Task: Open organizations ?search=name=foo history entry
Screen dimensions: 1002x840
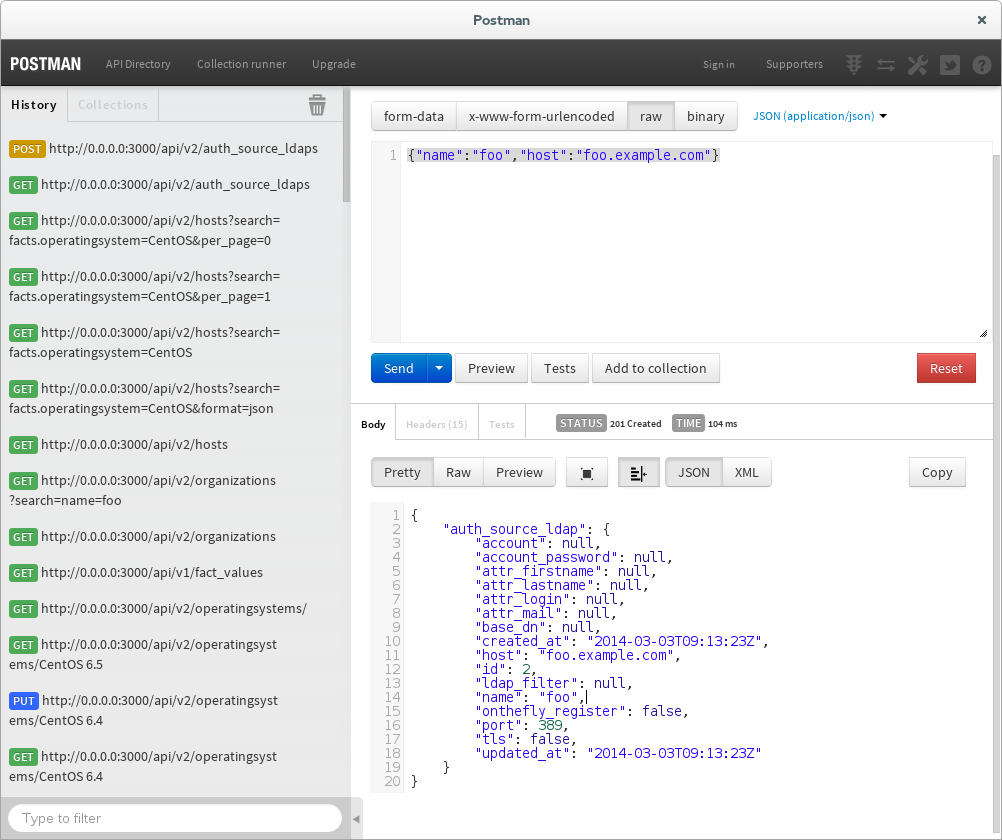Action: click(x=143, y=490)
